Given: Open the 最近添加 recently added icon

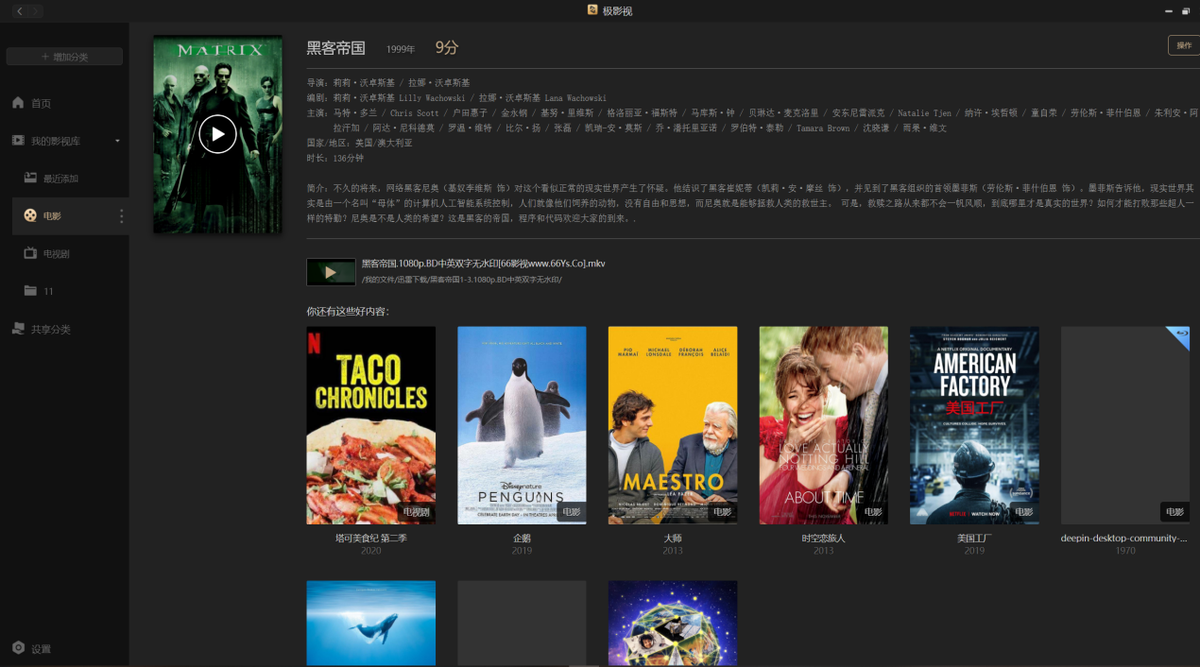Looking at the screenshot, I should pos(30,178).
